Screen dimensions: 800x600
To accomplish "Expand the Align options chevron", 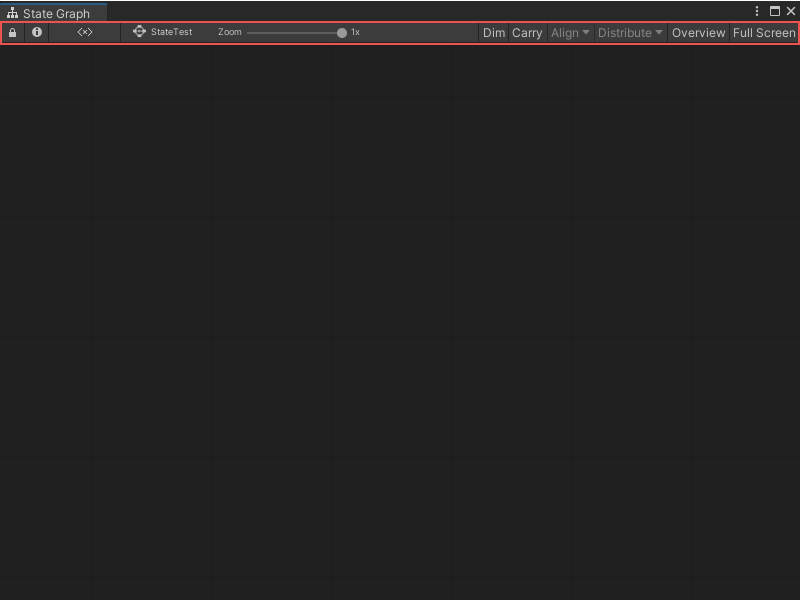I will (x=584, y=33).
